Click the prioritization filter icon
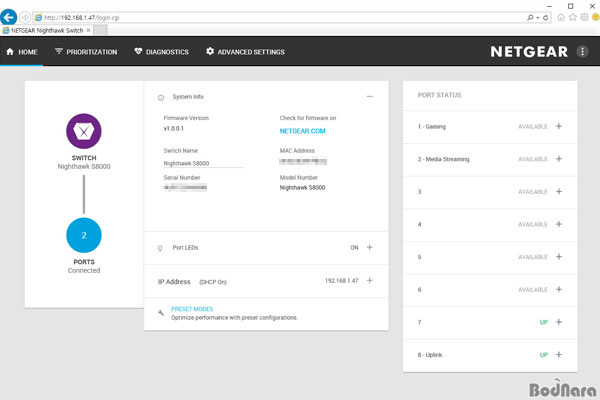Screen dimensions: 600x400 click(x=59, y=51)
